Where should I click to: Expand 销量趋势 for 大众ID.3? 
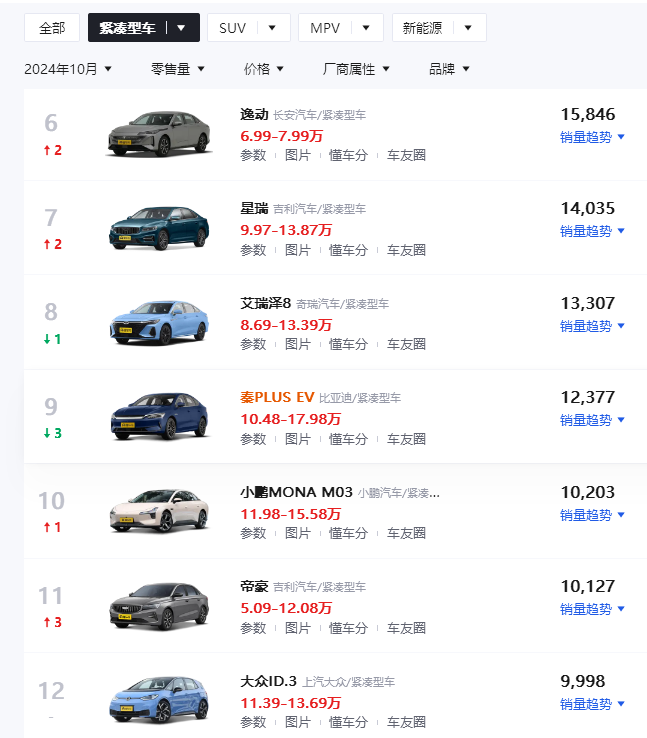point(592,705)
